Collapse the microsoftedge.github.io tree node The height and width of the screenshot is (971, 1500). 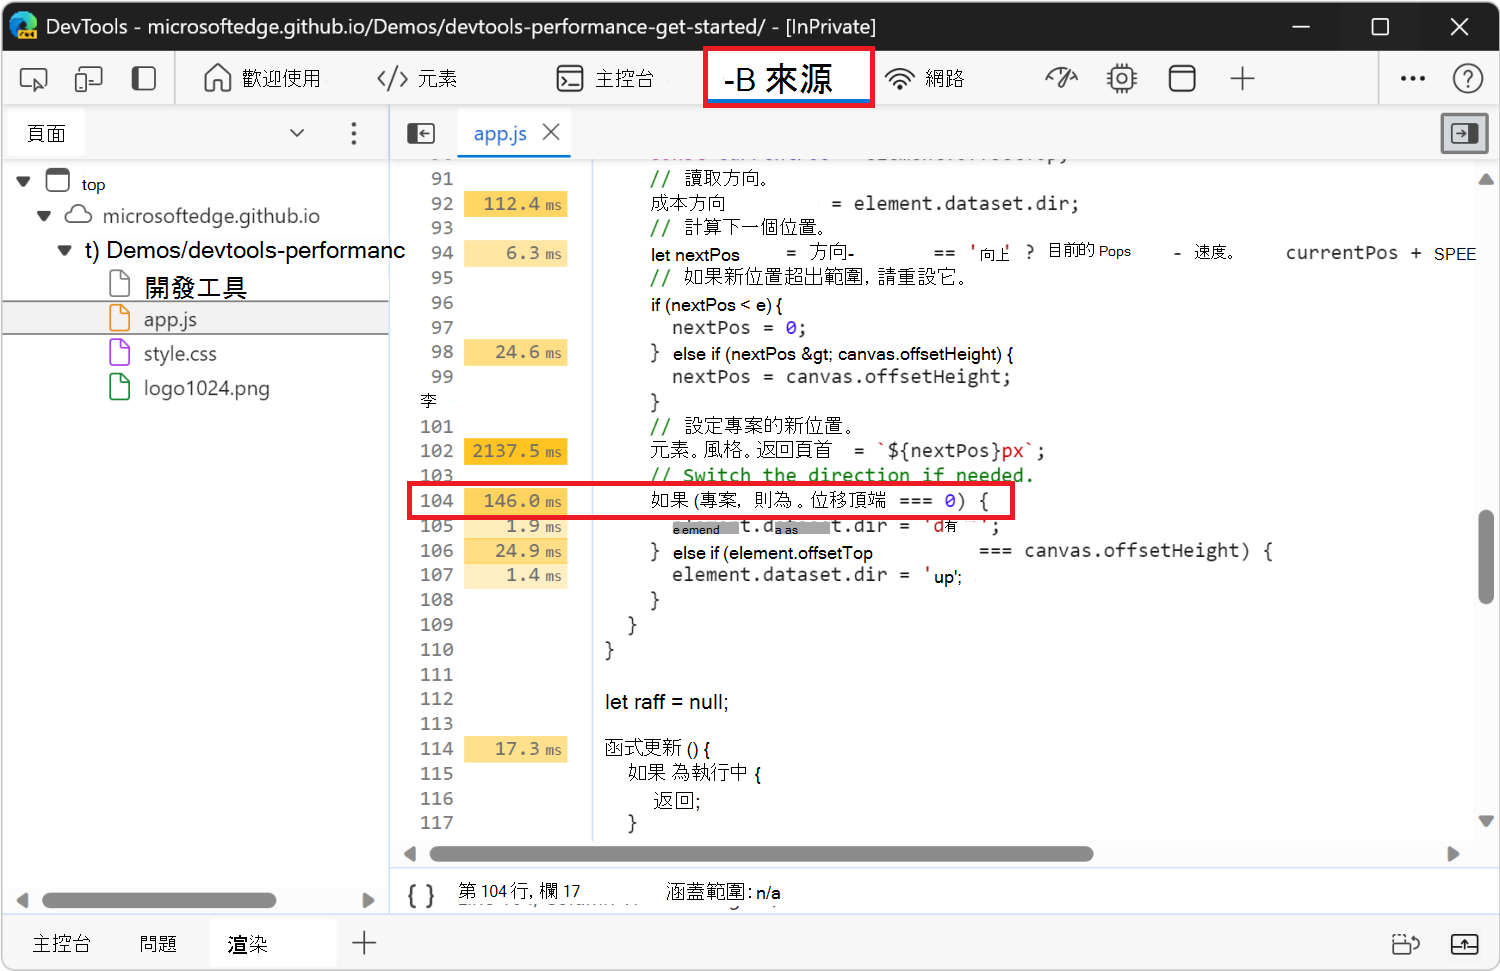(x=43, y=216)
